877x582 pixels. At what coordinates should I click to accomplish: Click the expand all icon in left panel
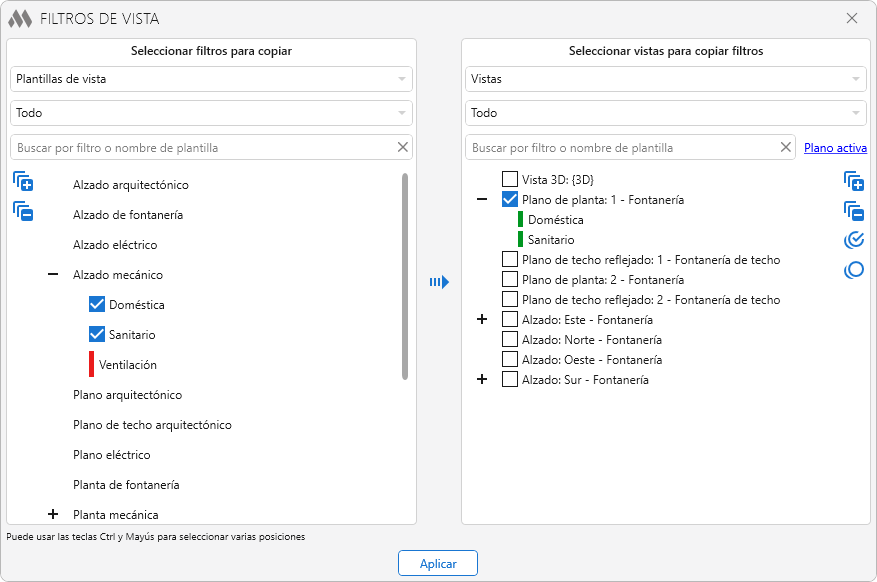[23, 182]
